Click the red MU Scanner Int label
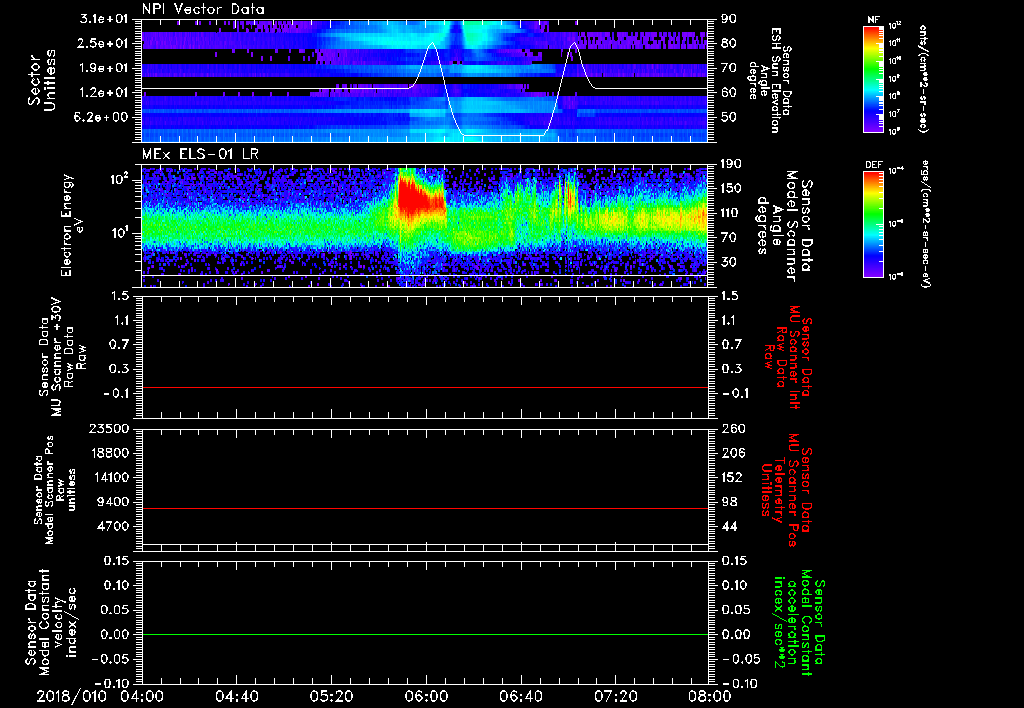This screenshot has height=708, width=1024. point(789,357)
